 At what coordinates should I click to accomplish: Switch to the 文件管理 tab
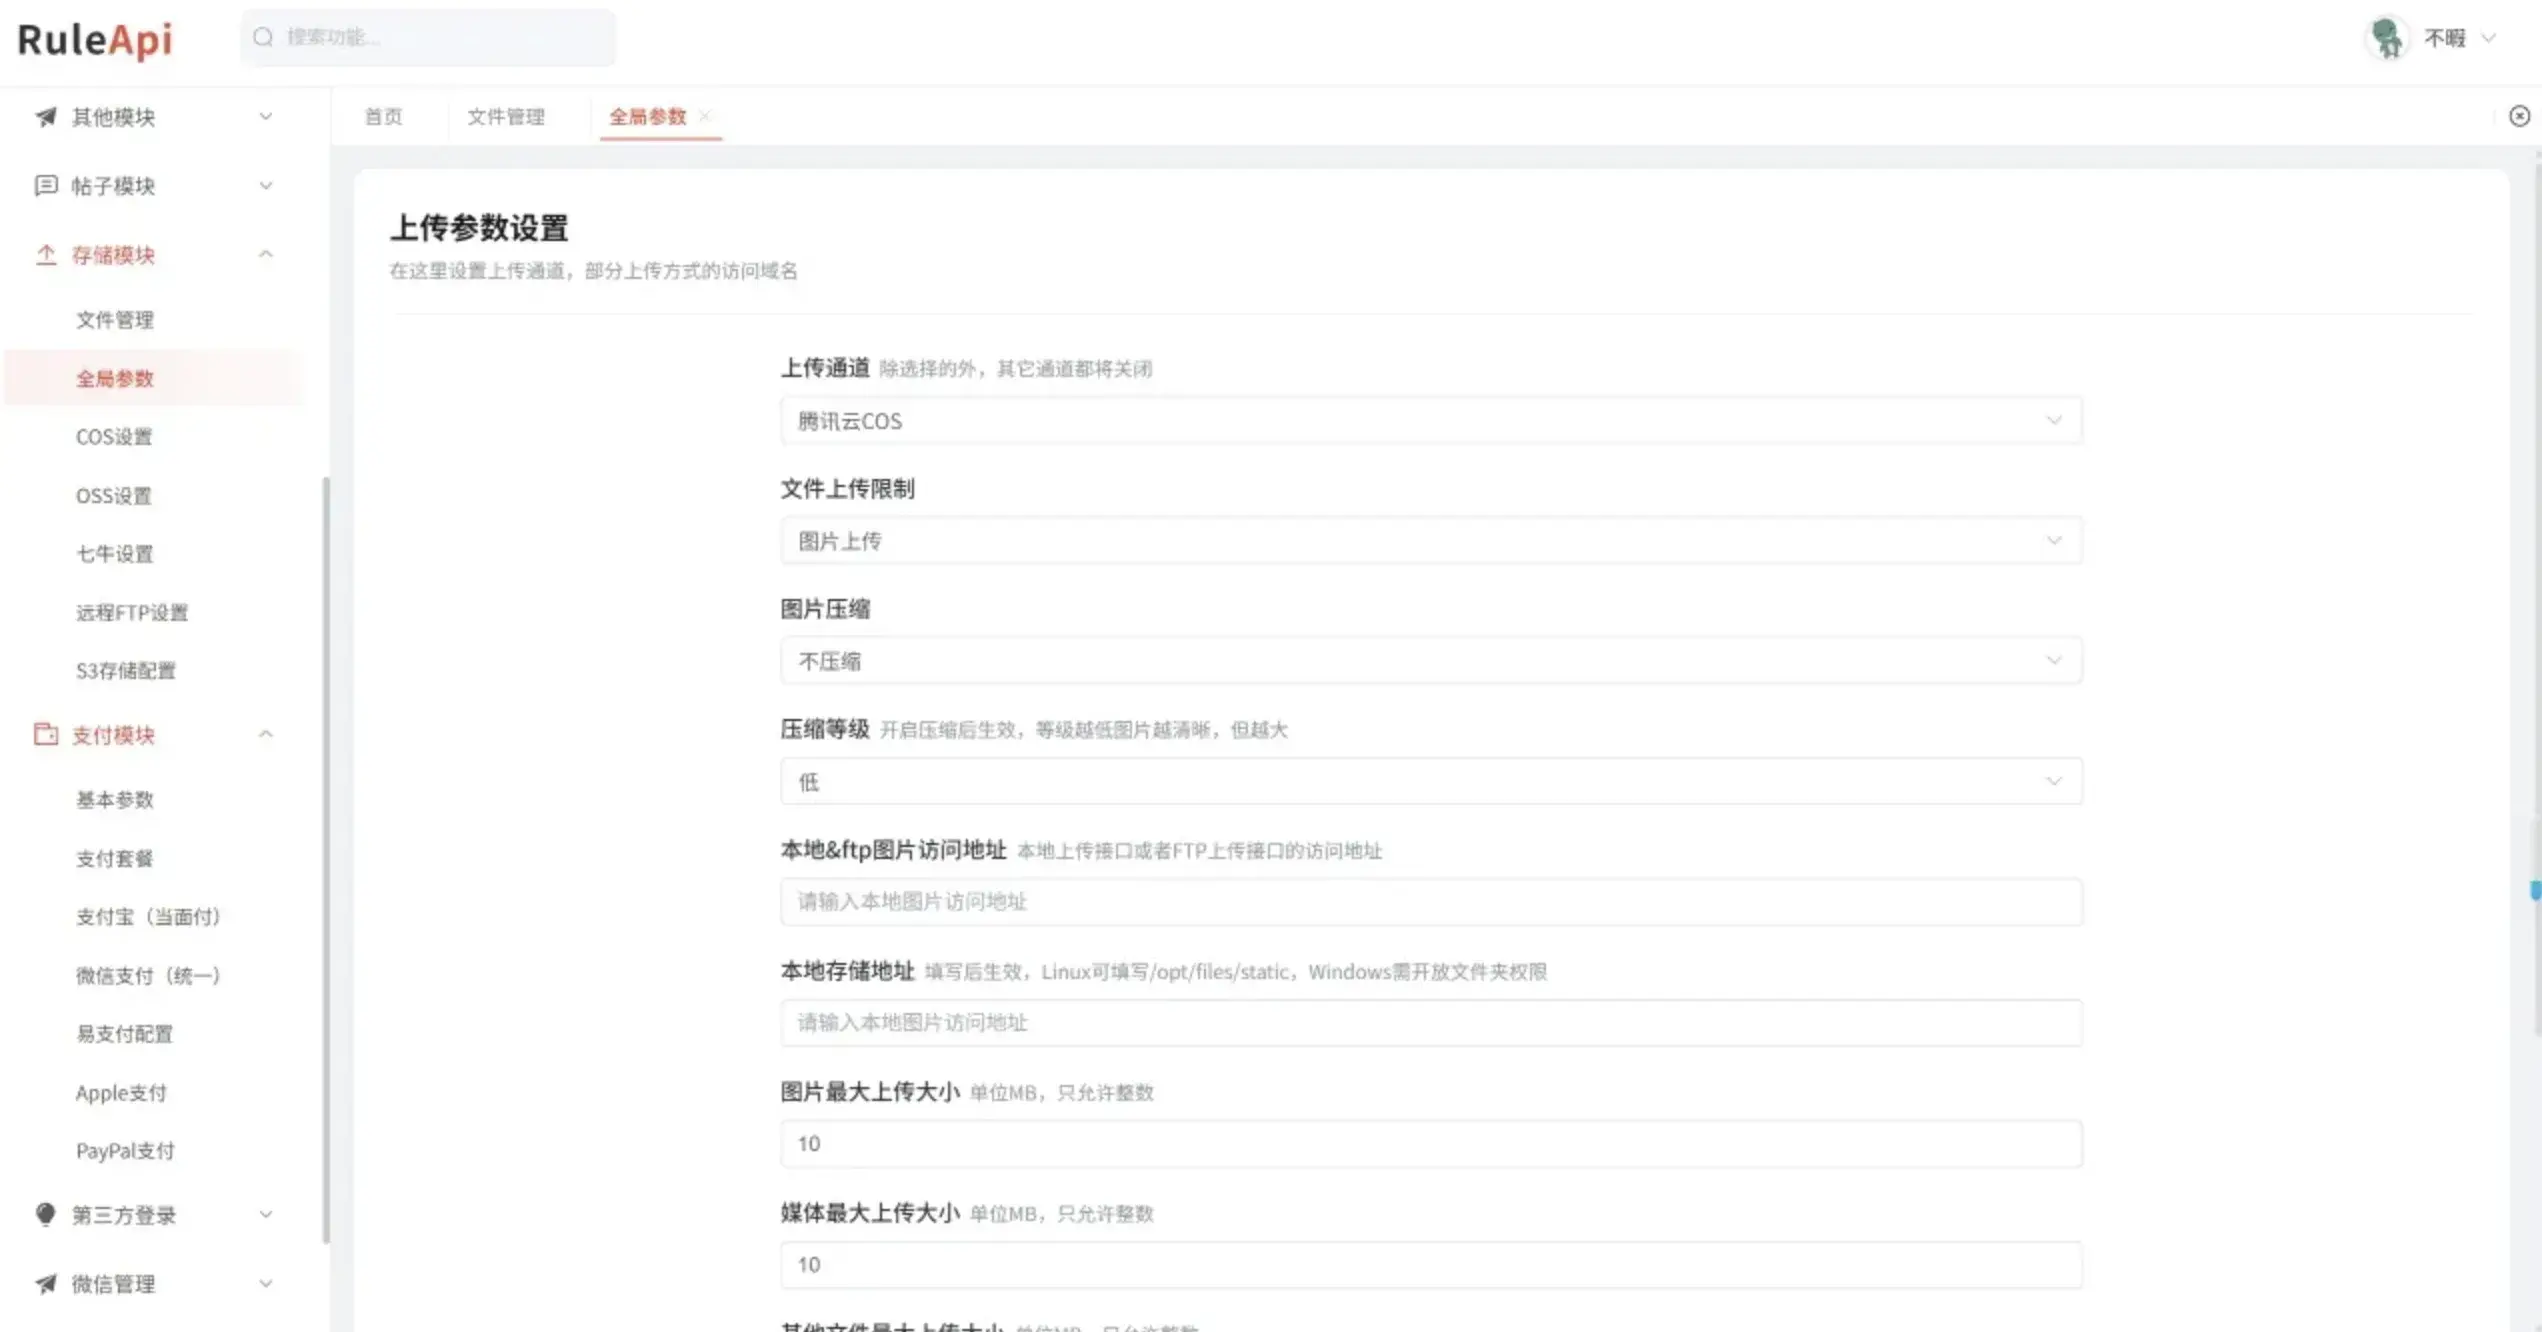506,117
